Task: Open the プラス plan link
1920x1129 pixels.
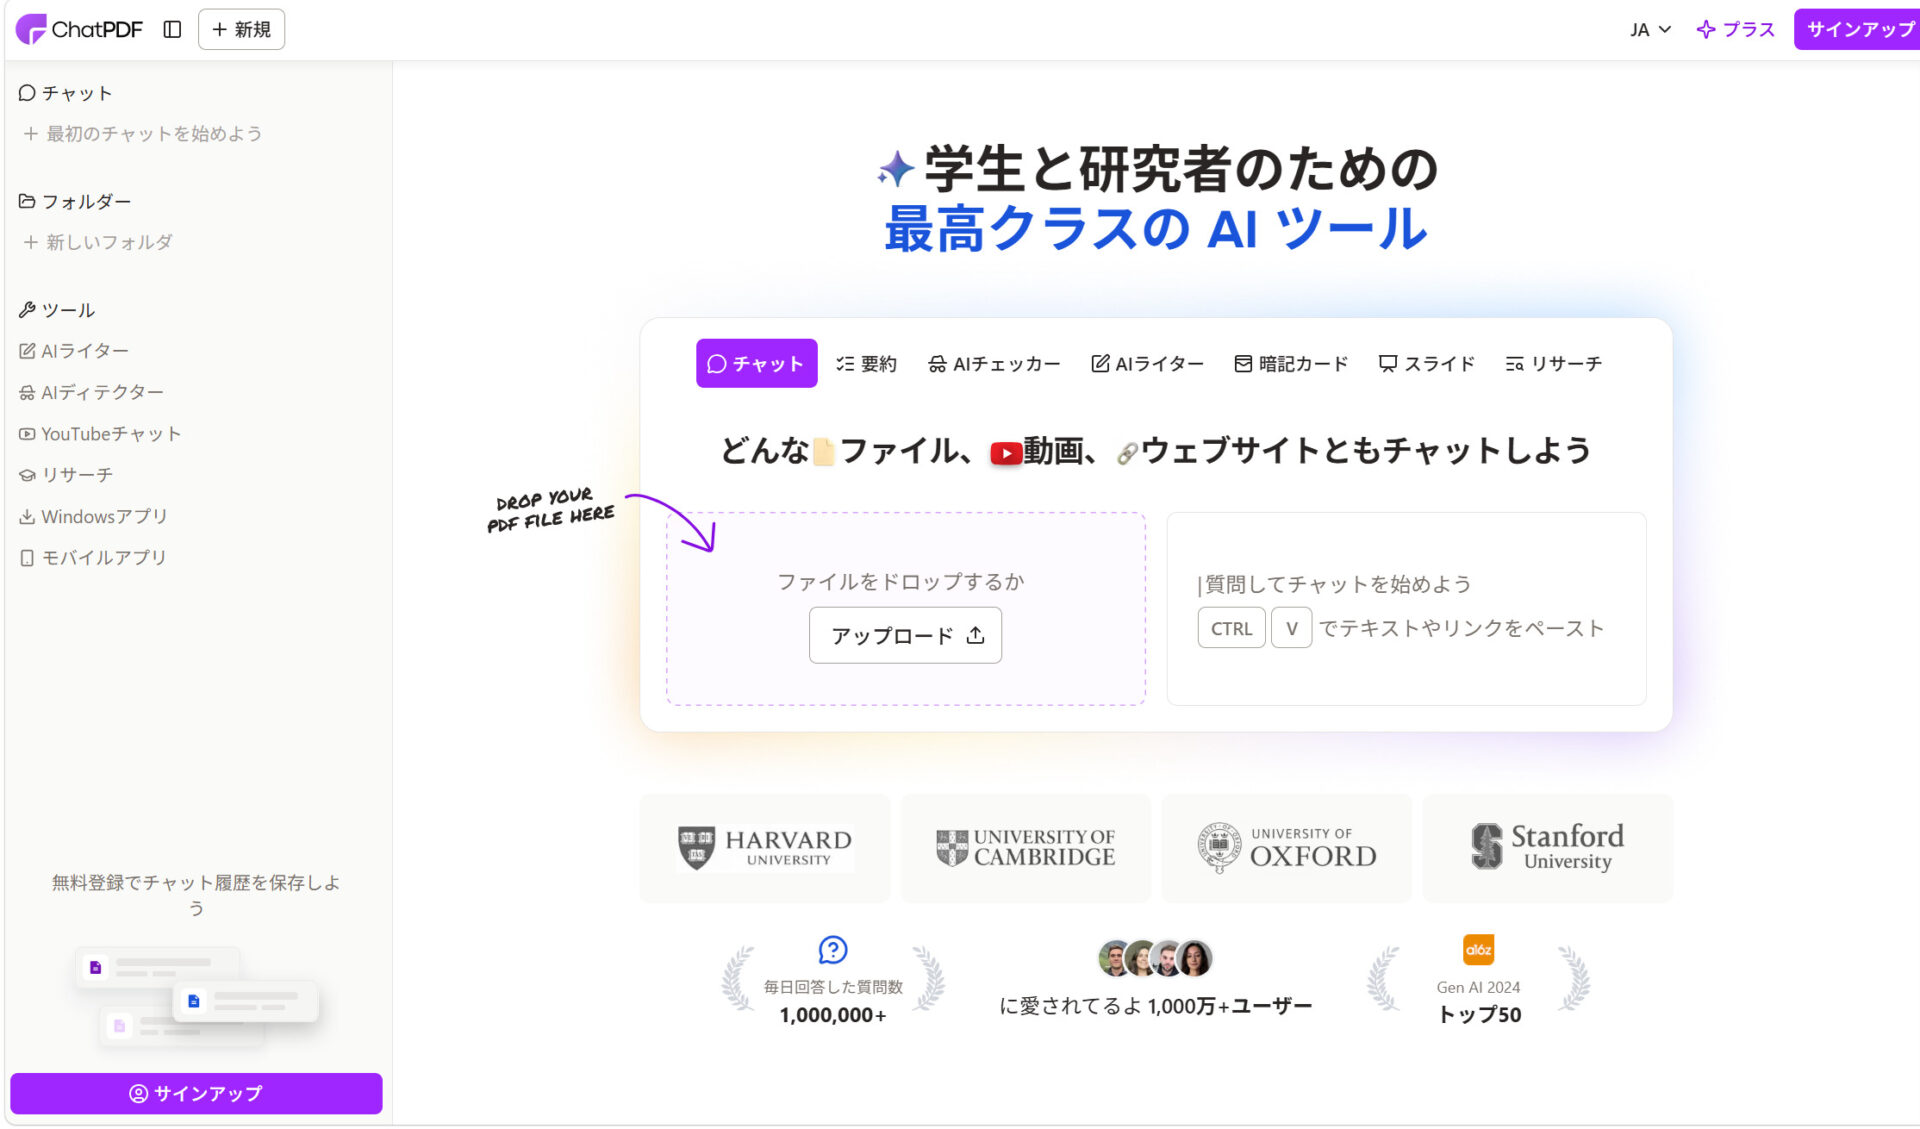Action: pos(1736,29)
